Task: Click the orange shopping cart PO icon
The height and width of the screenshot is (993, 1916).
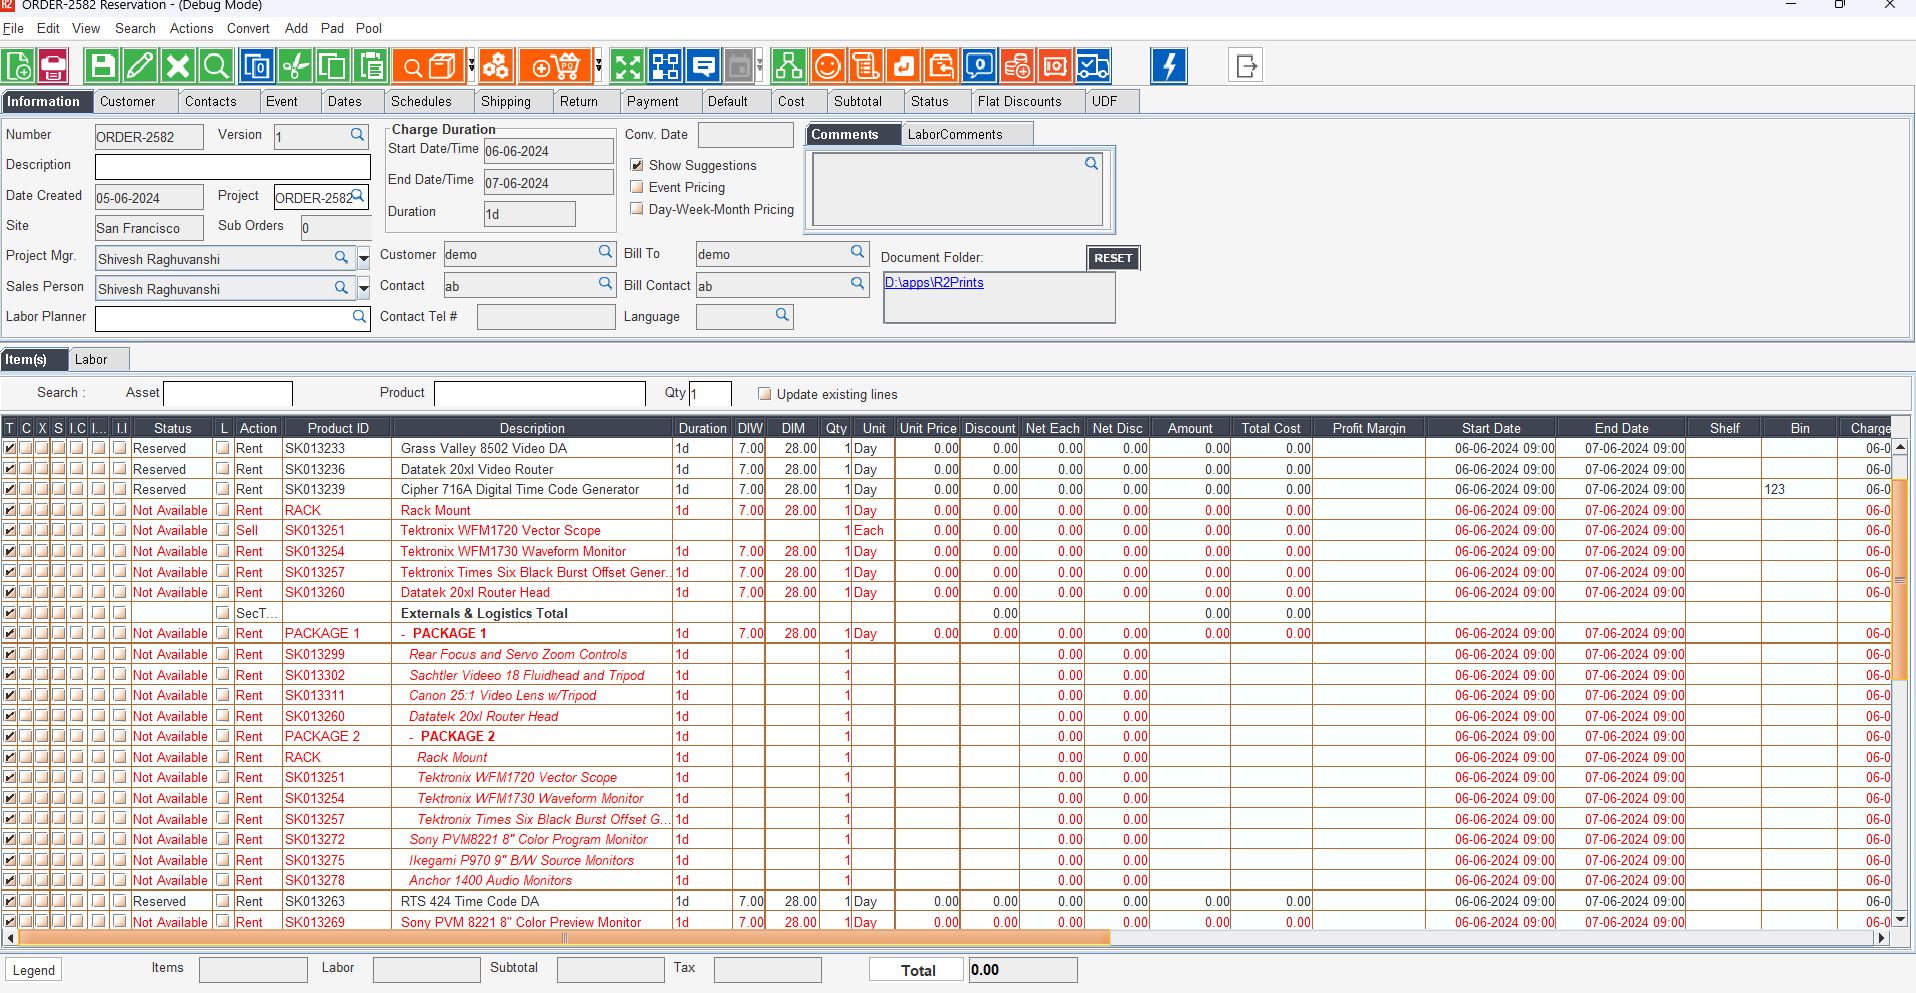Action: (555, 67)
